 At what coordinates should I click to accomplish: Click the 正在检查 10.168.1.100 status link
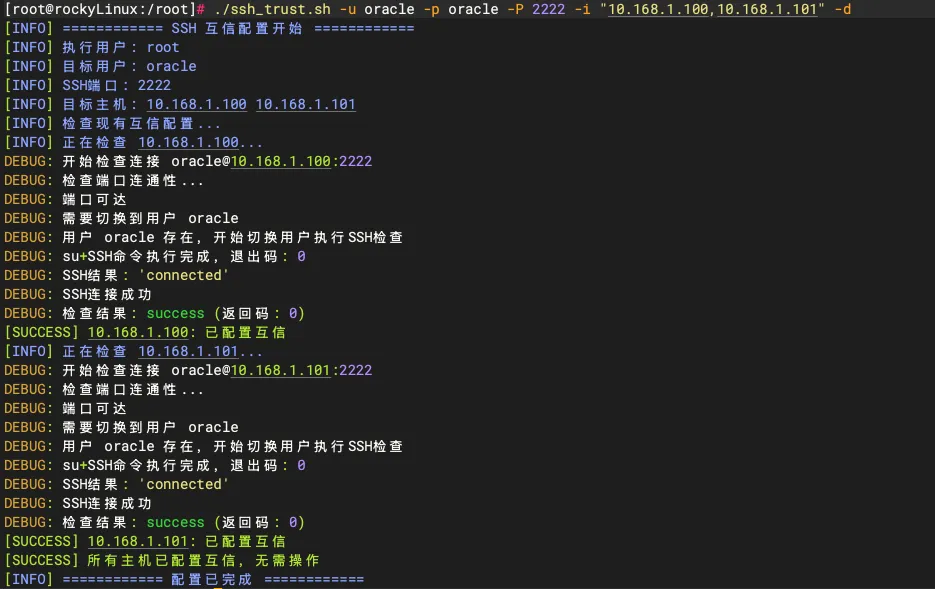coord(190,141)
